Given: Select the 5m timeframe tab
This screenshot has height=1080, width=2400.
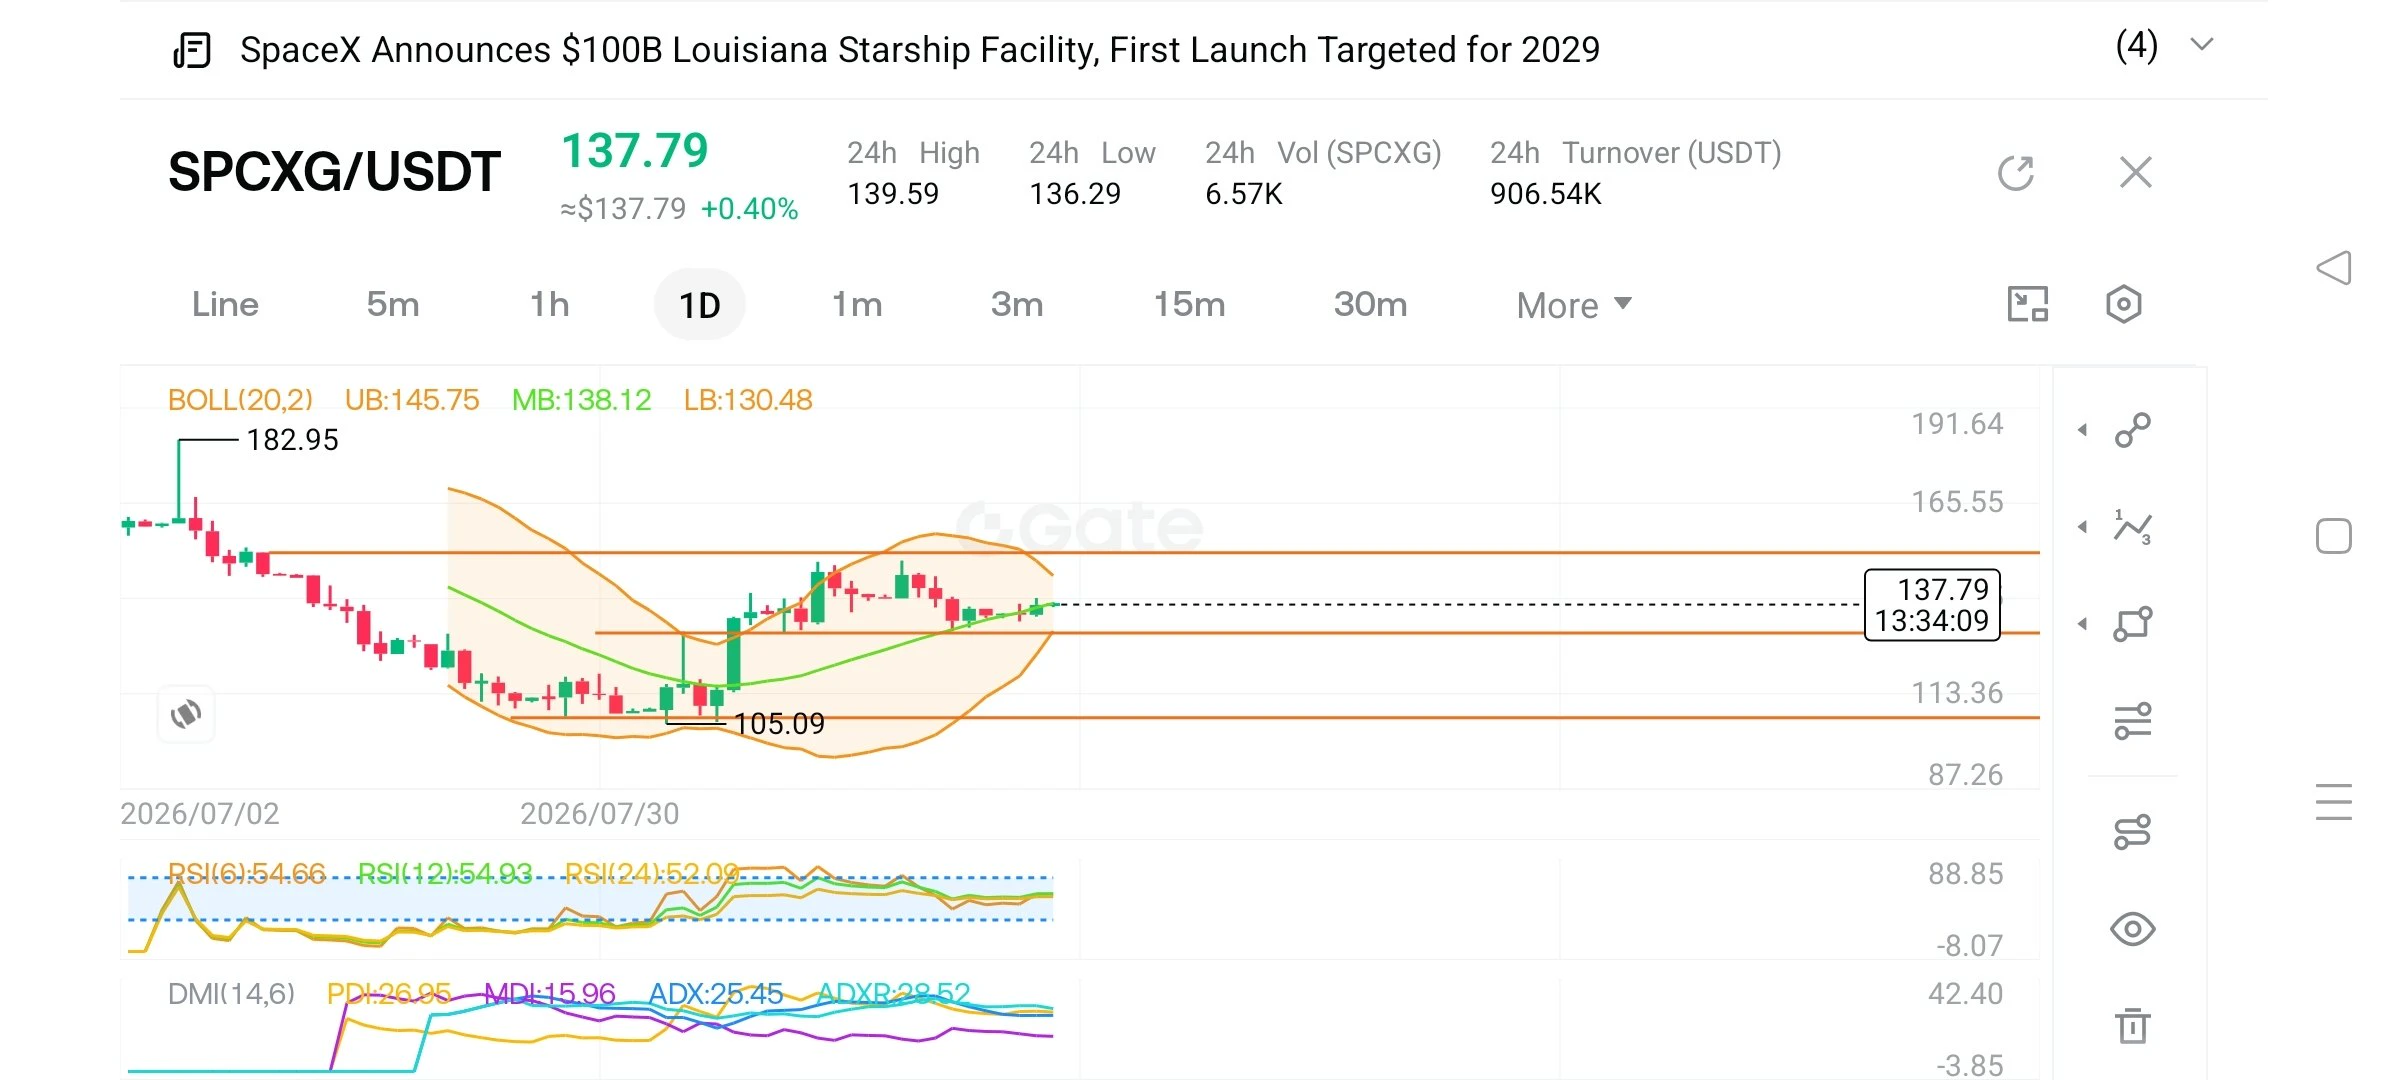Looking at the screenshot, I should (x=393, y=304).
